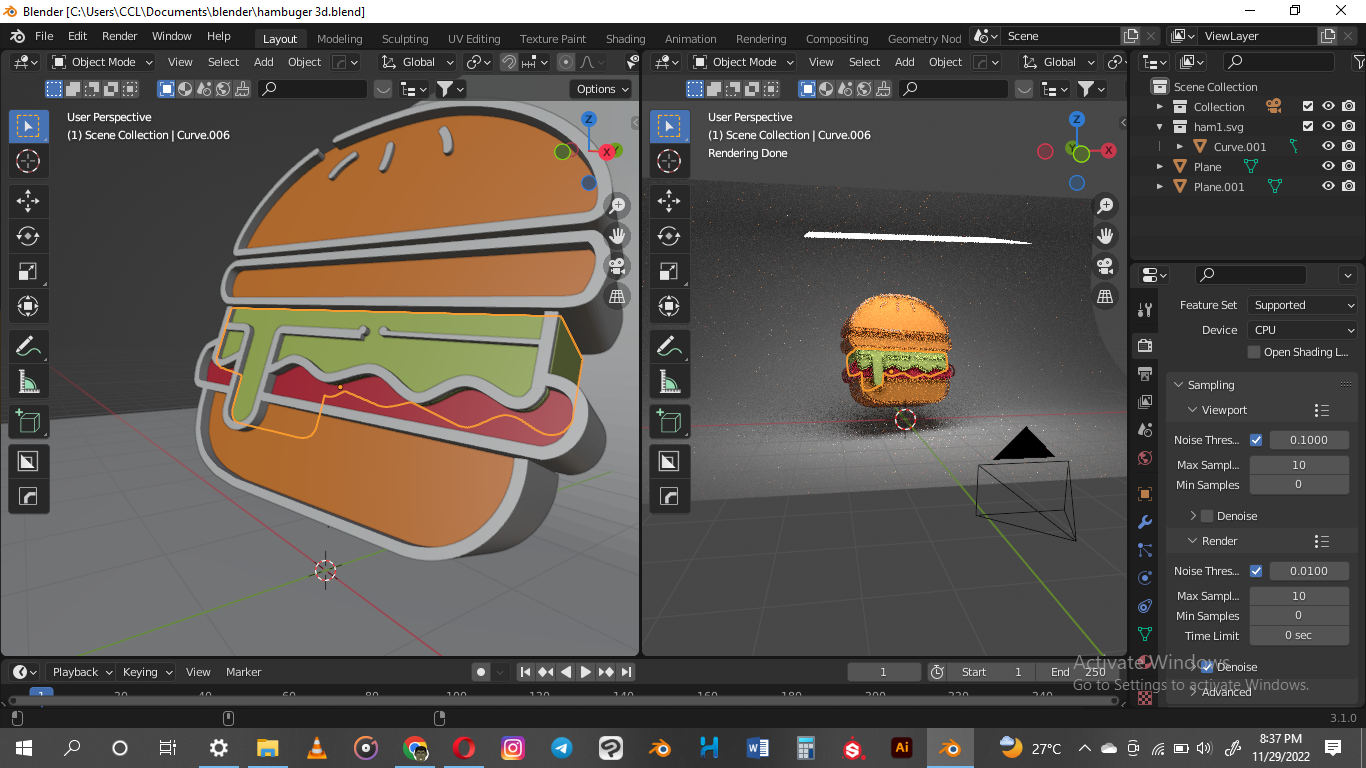
Task: Click the pan hand gizmo in the right viewport
Action: pyautogui.click(x=1105, y=236)
